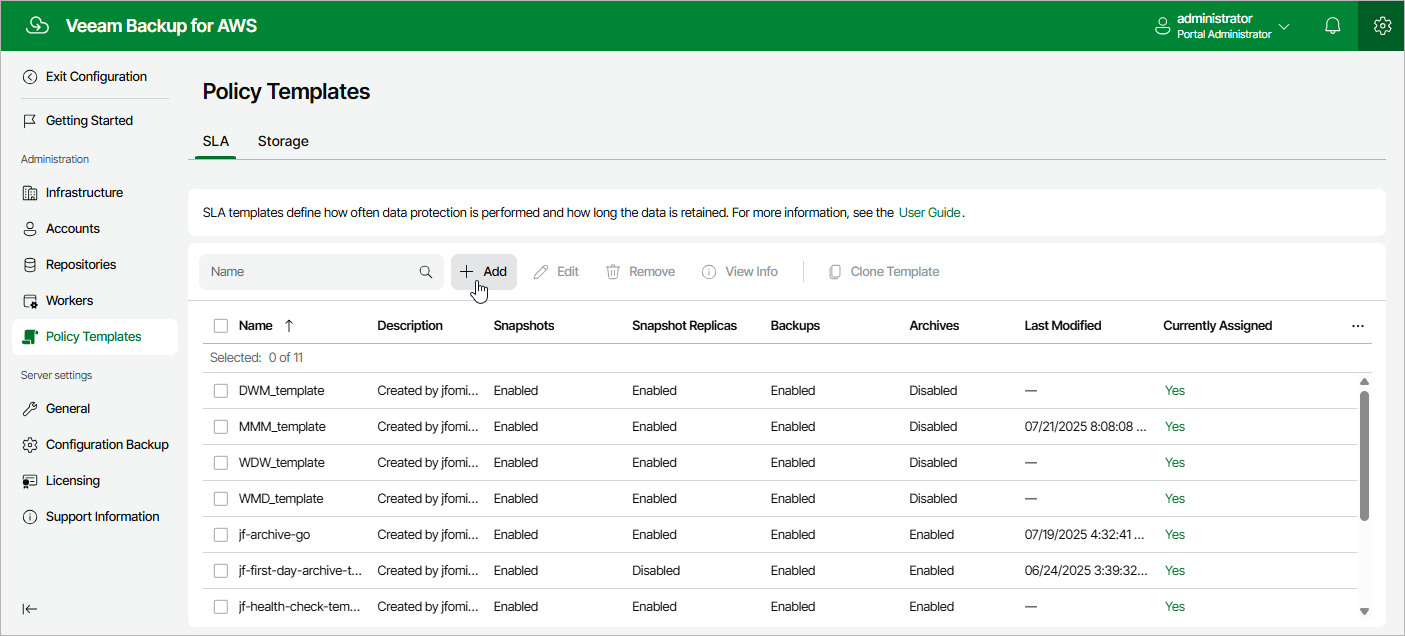This screenshot has width=1405, height=636.
Task: Open Repositories from the sidebar
Action: coord(81,265)
